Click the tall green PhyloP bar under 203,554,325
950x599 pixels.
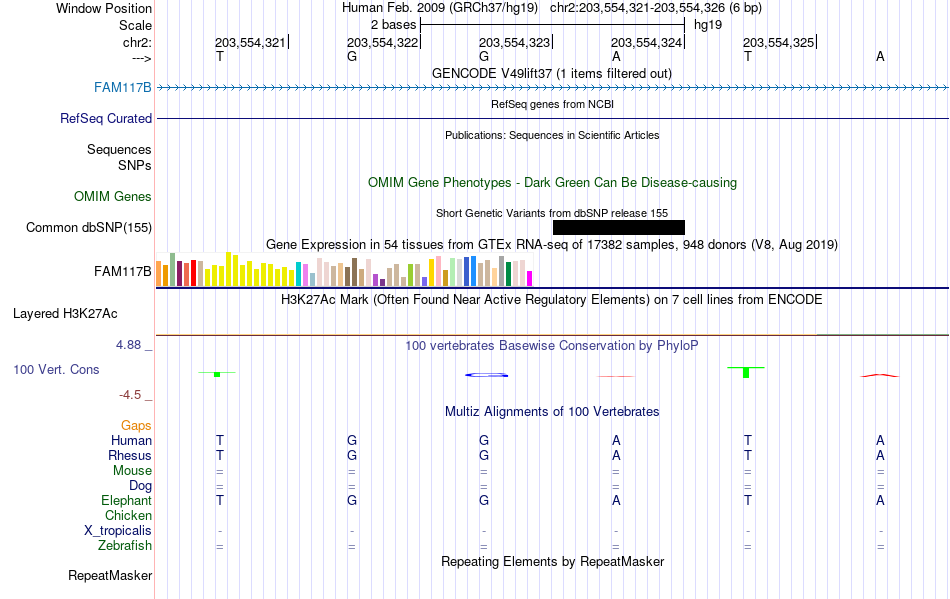pyautogui.click(x=746, y=372)
